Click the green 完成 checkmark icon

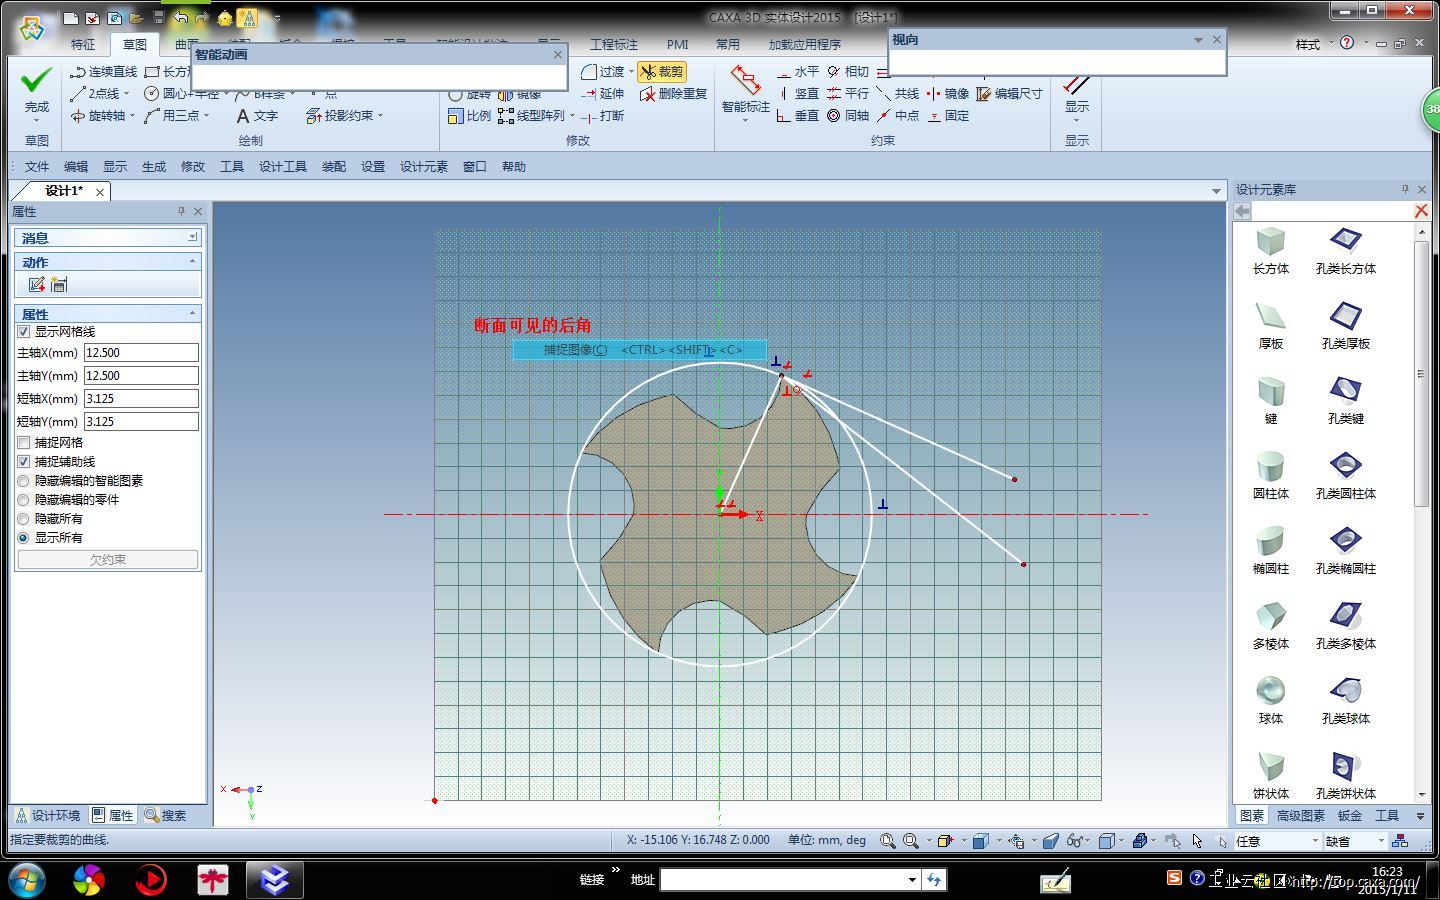[x=36, y=80]
